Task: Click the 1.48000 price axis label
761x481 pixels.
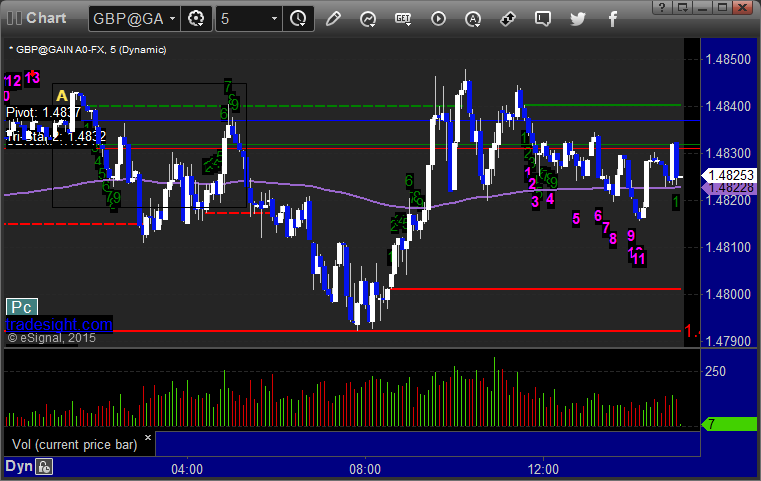Action: point(728,294)
